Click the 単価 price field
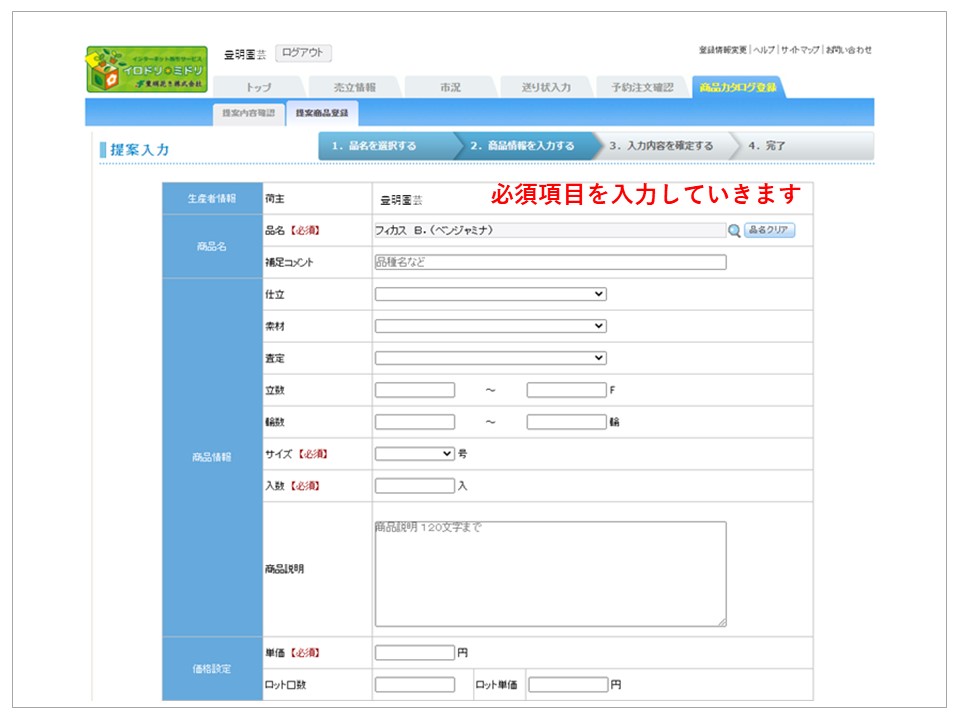 point(414,653)
